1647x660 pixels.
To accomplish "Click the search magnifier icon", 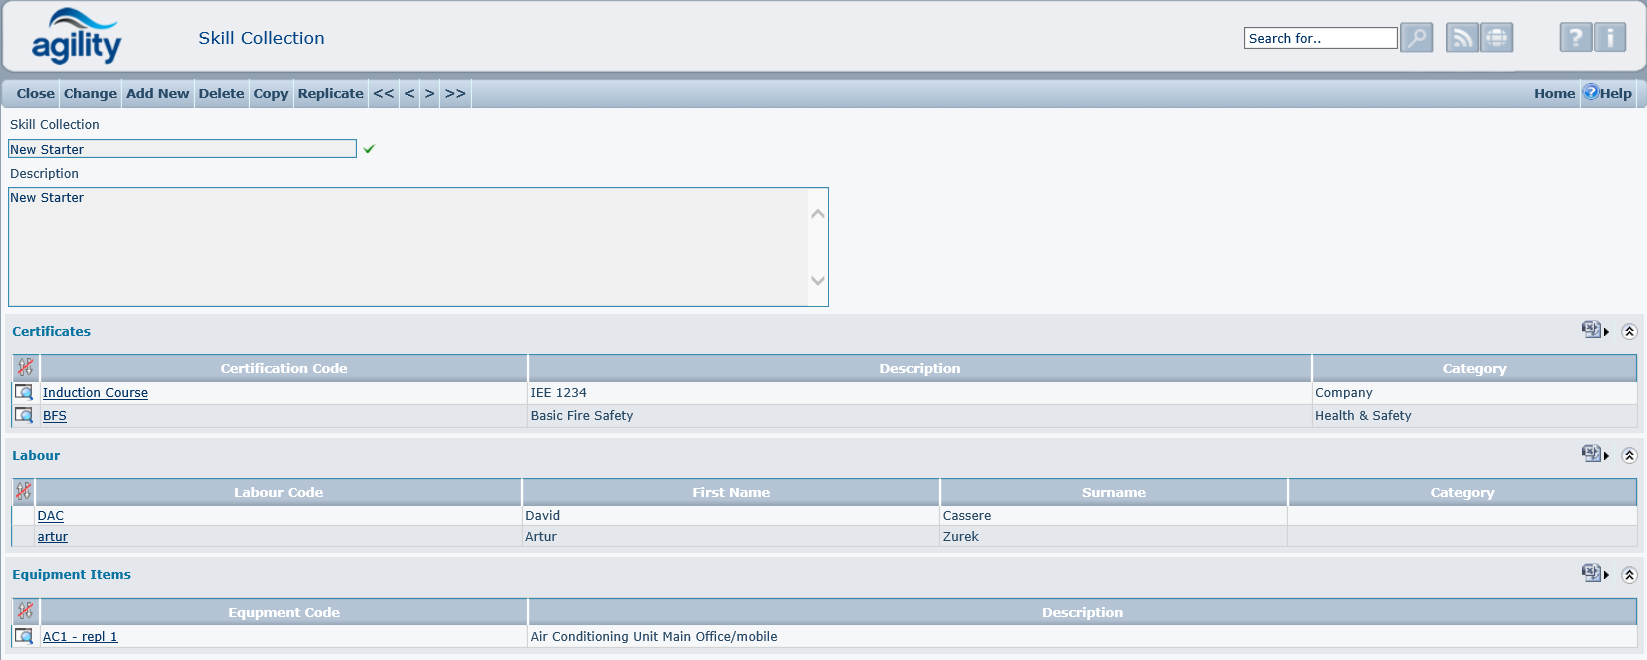I will coord(1416,38).
